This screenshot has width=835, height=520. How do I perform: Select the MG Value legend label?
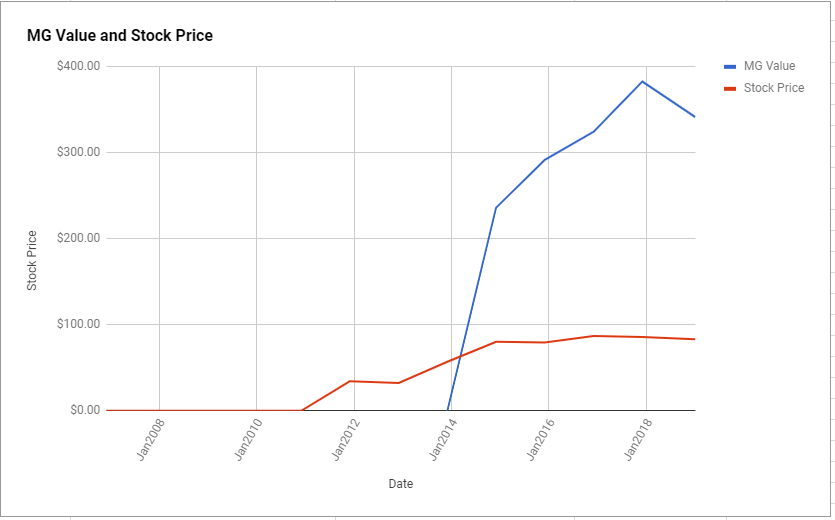click(x=769, y=66)
